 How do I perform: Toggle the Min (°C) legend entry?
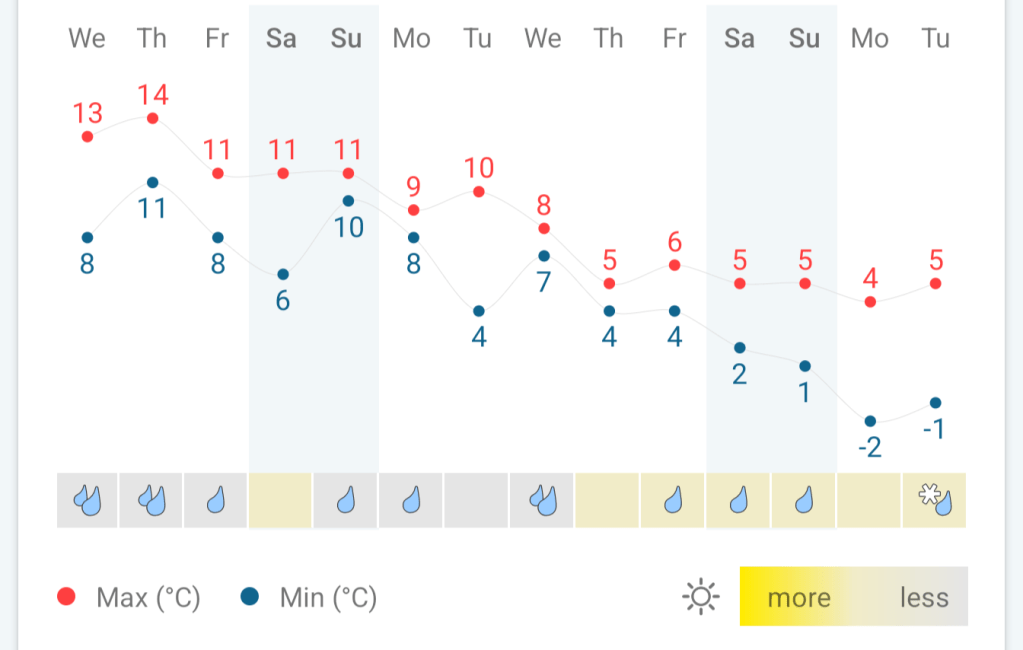[x=308, y=598]
